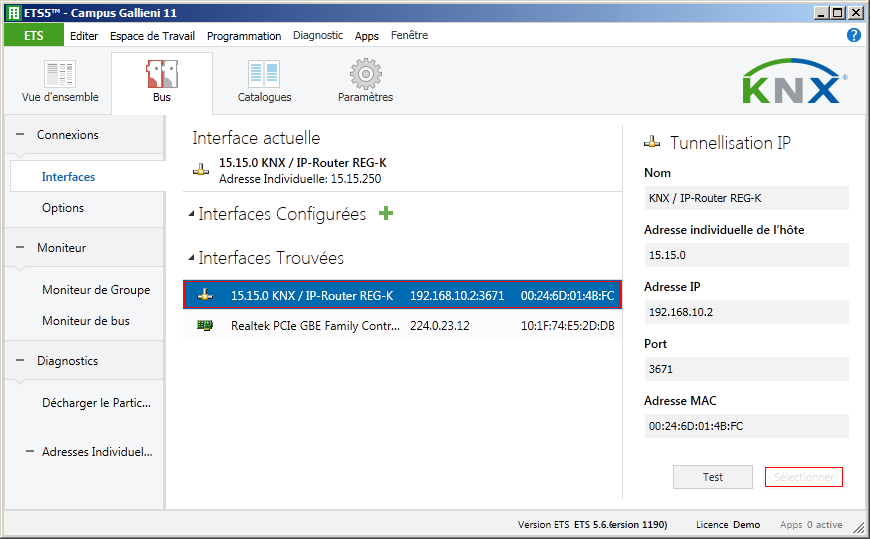Open the Paramètres gear icon
The image size is (870, 539).
pos(366,74)
